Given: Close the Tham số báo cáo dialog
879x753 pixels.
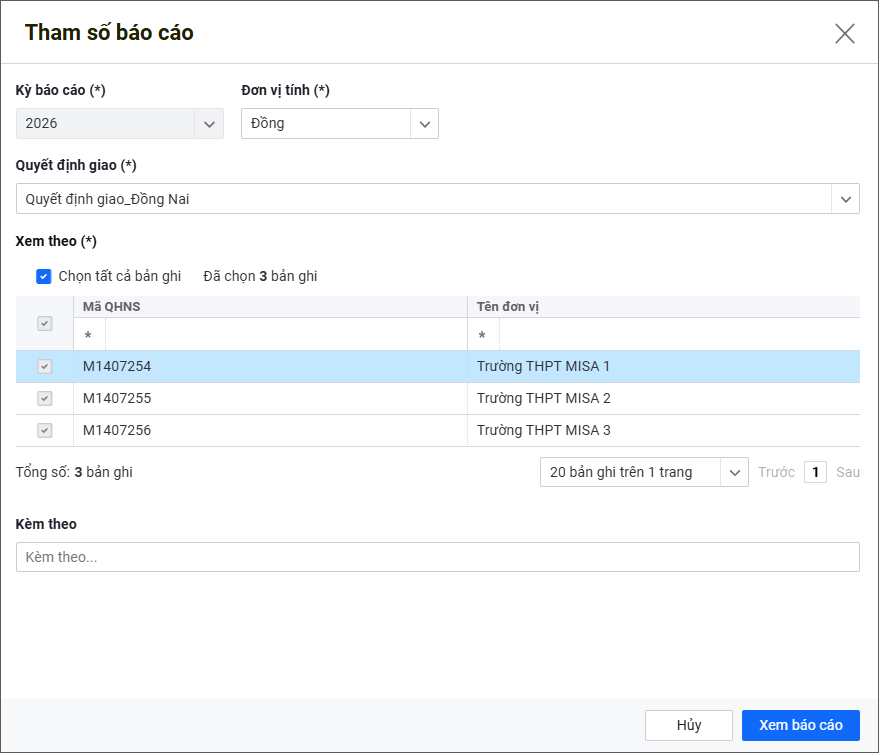Looking at the screenshot, I should click(x=844, y=33).
